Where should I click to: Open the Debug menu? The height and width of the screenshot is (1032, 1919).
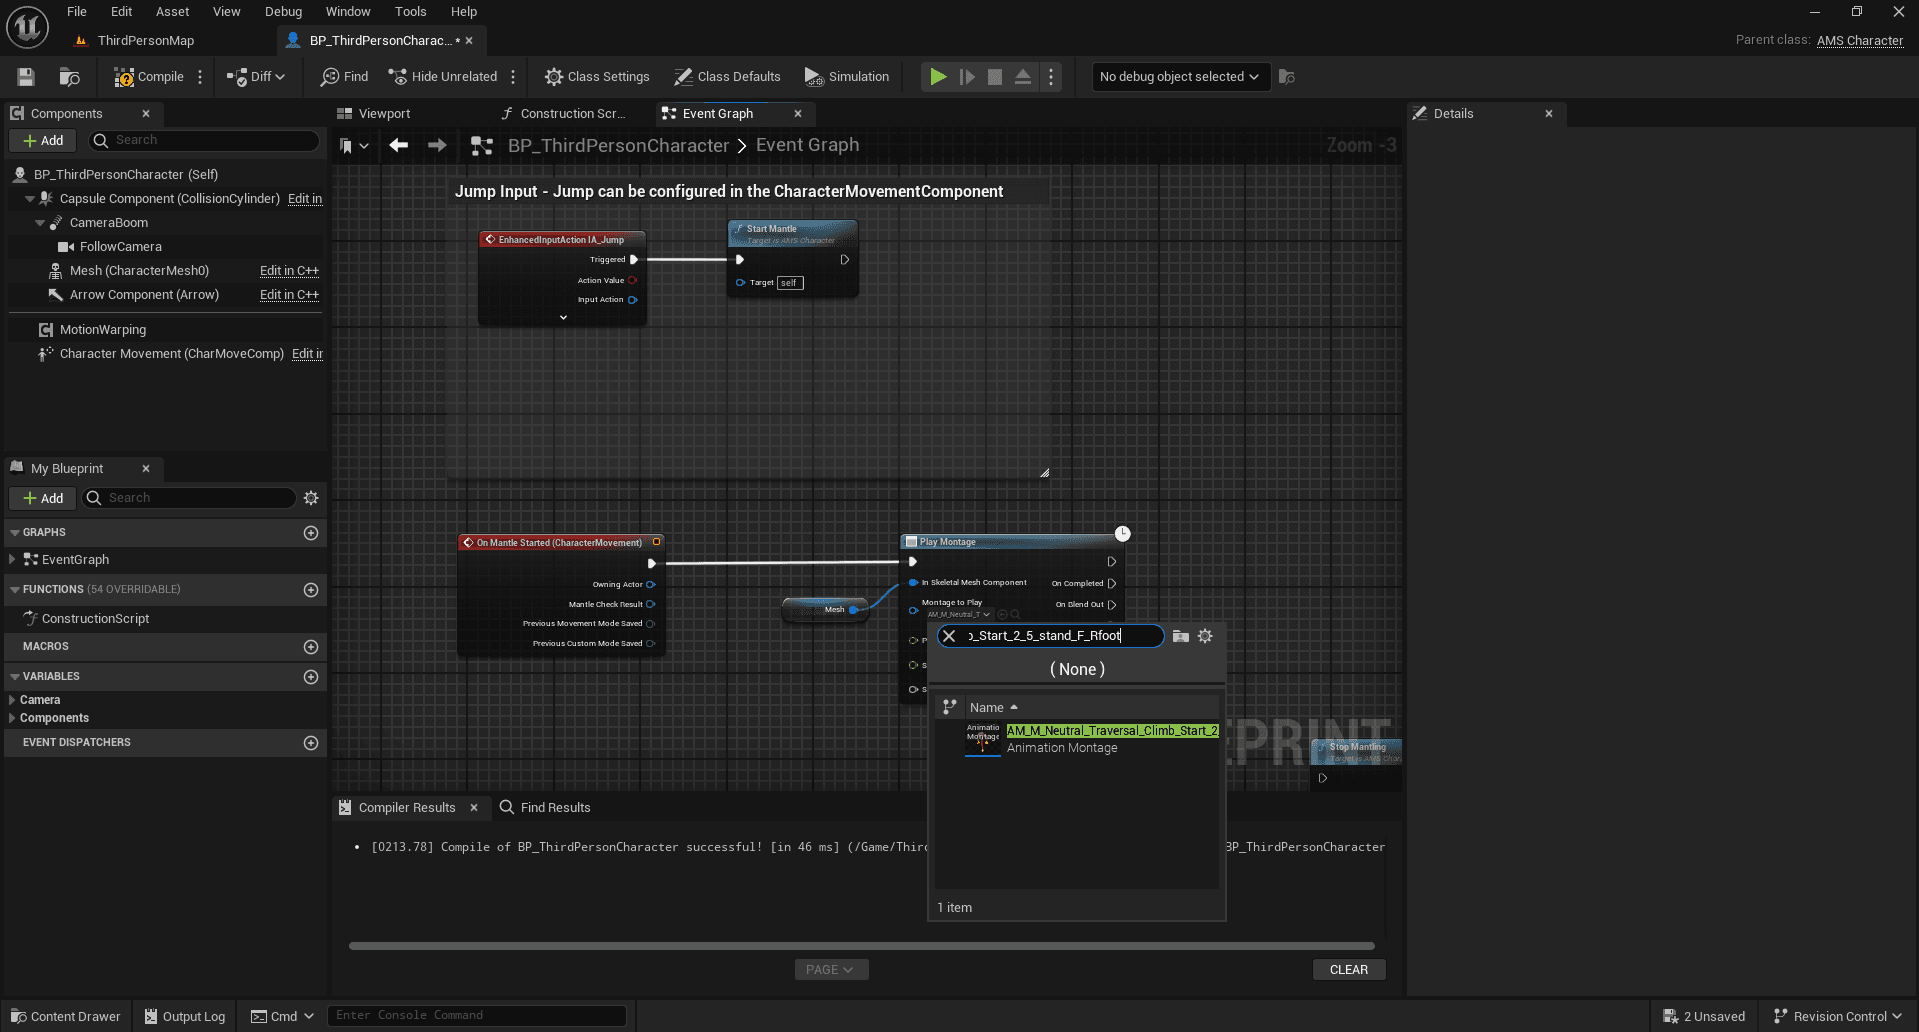tap(283, 12)
